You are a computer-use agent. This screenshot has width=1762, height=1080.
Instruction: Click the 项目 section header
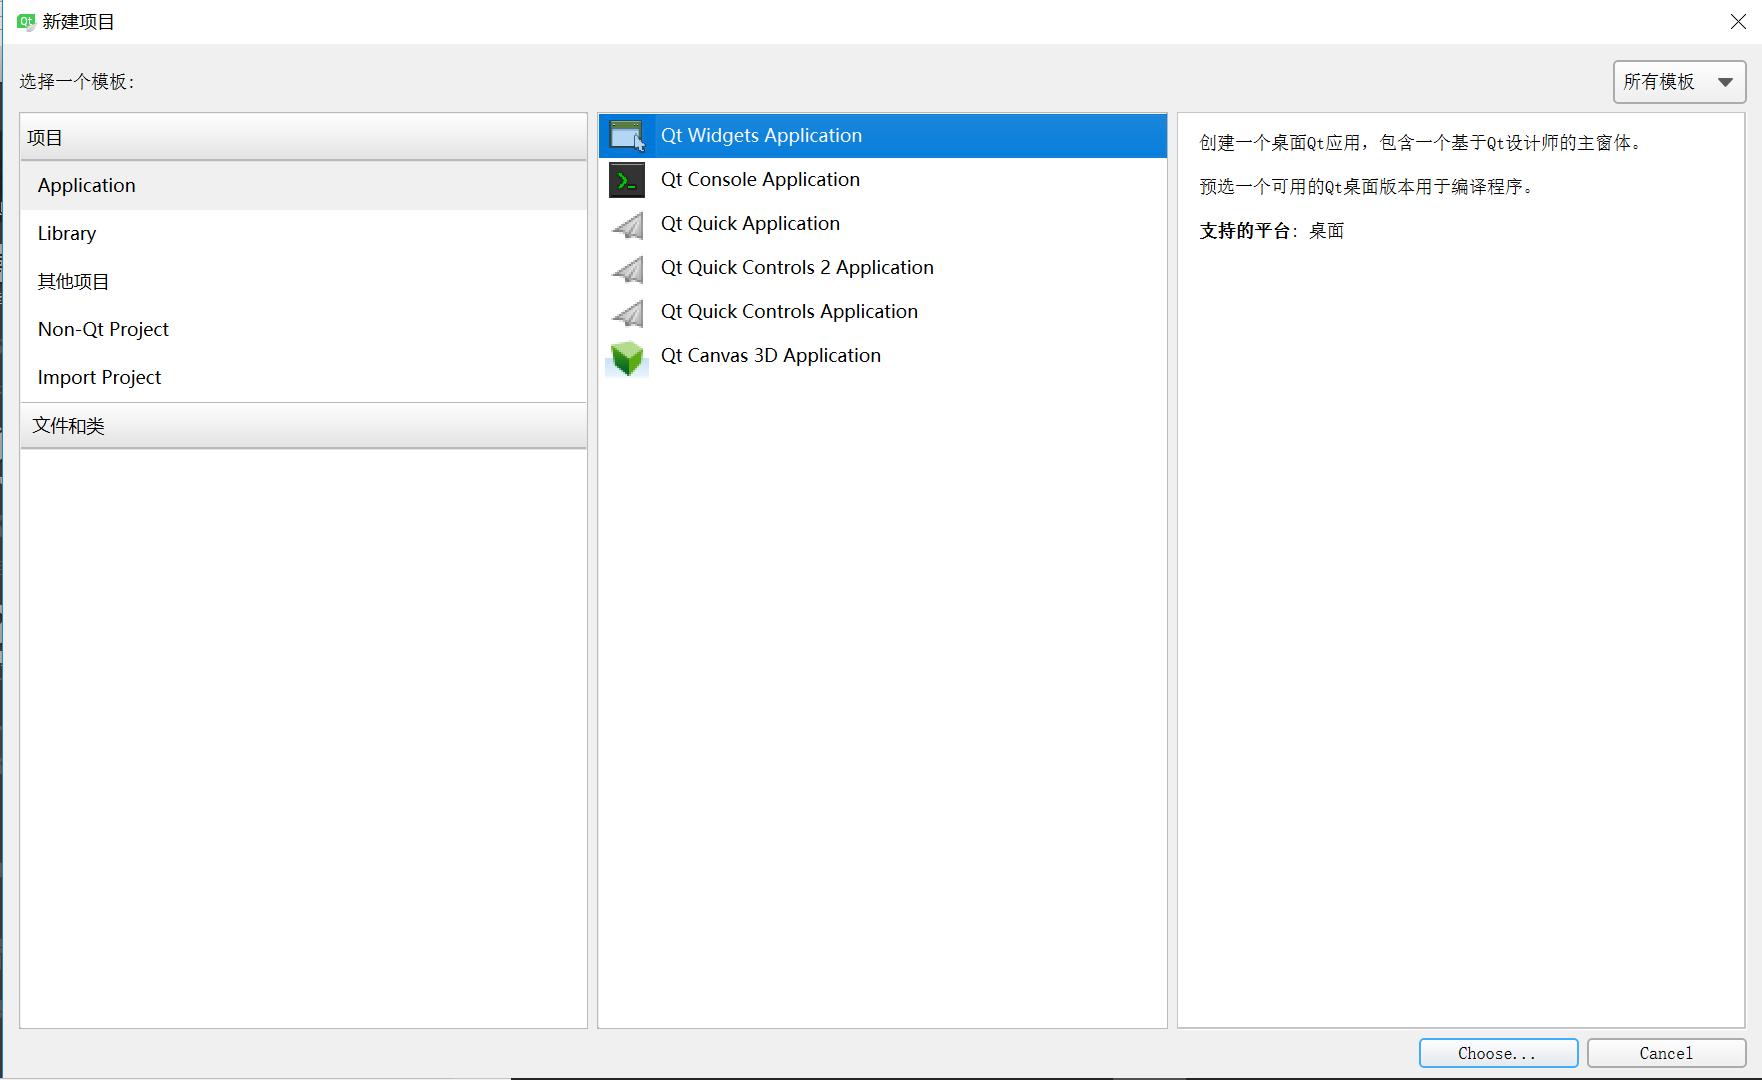tap(303, 138)
